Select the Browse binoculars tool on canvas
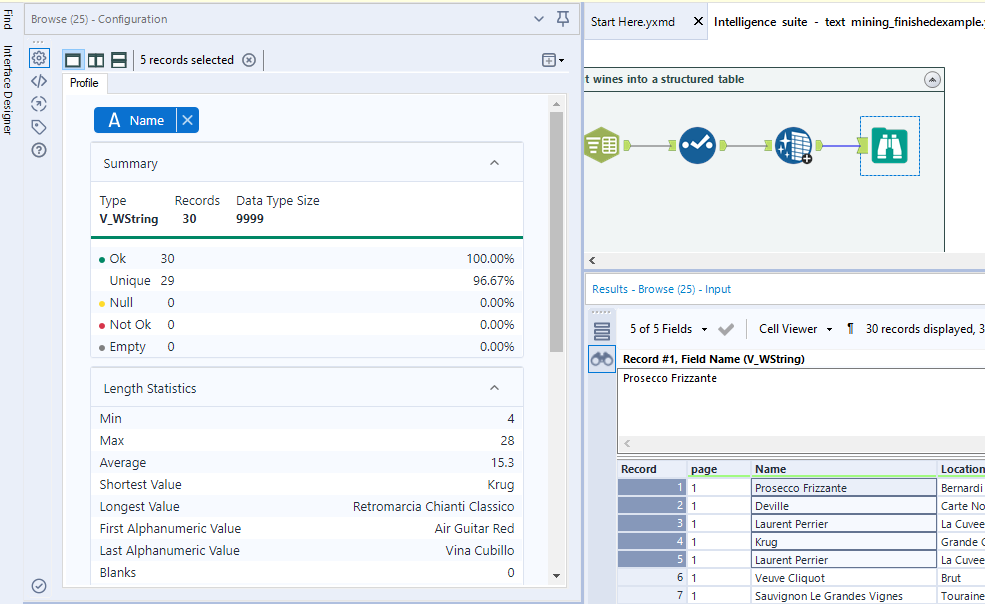985x604 pixels. click(889, 145)
